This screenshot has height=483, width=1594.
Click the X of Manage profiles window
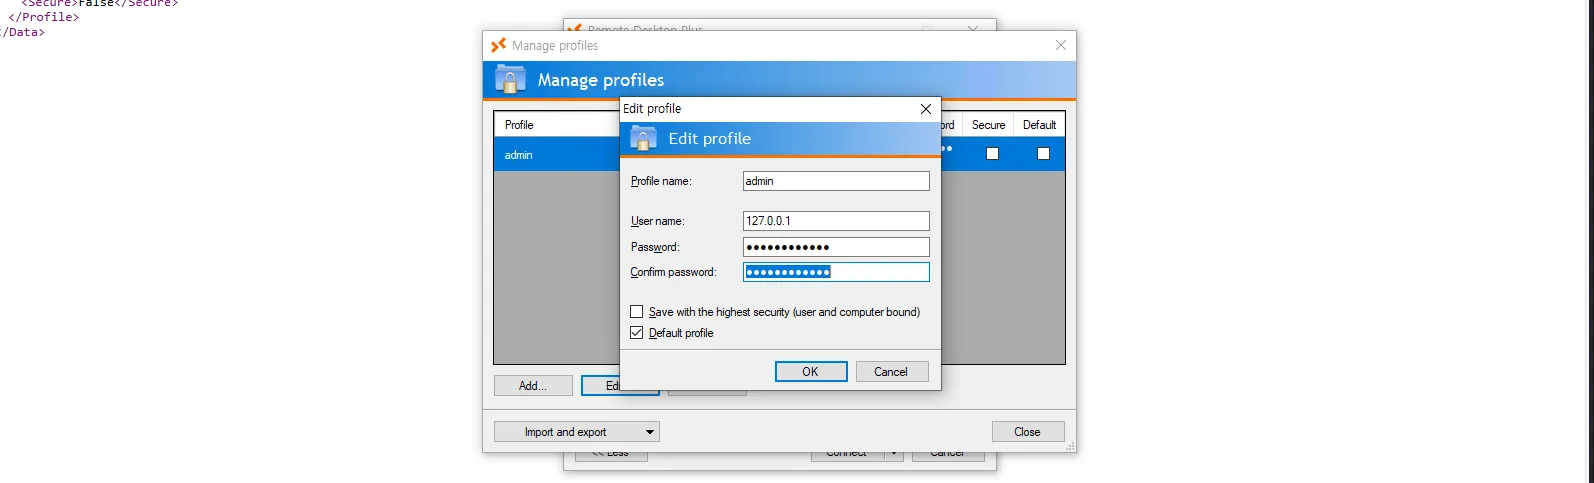[1061, 45]
